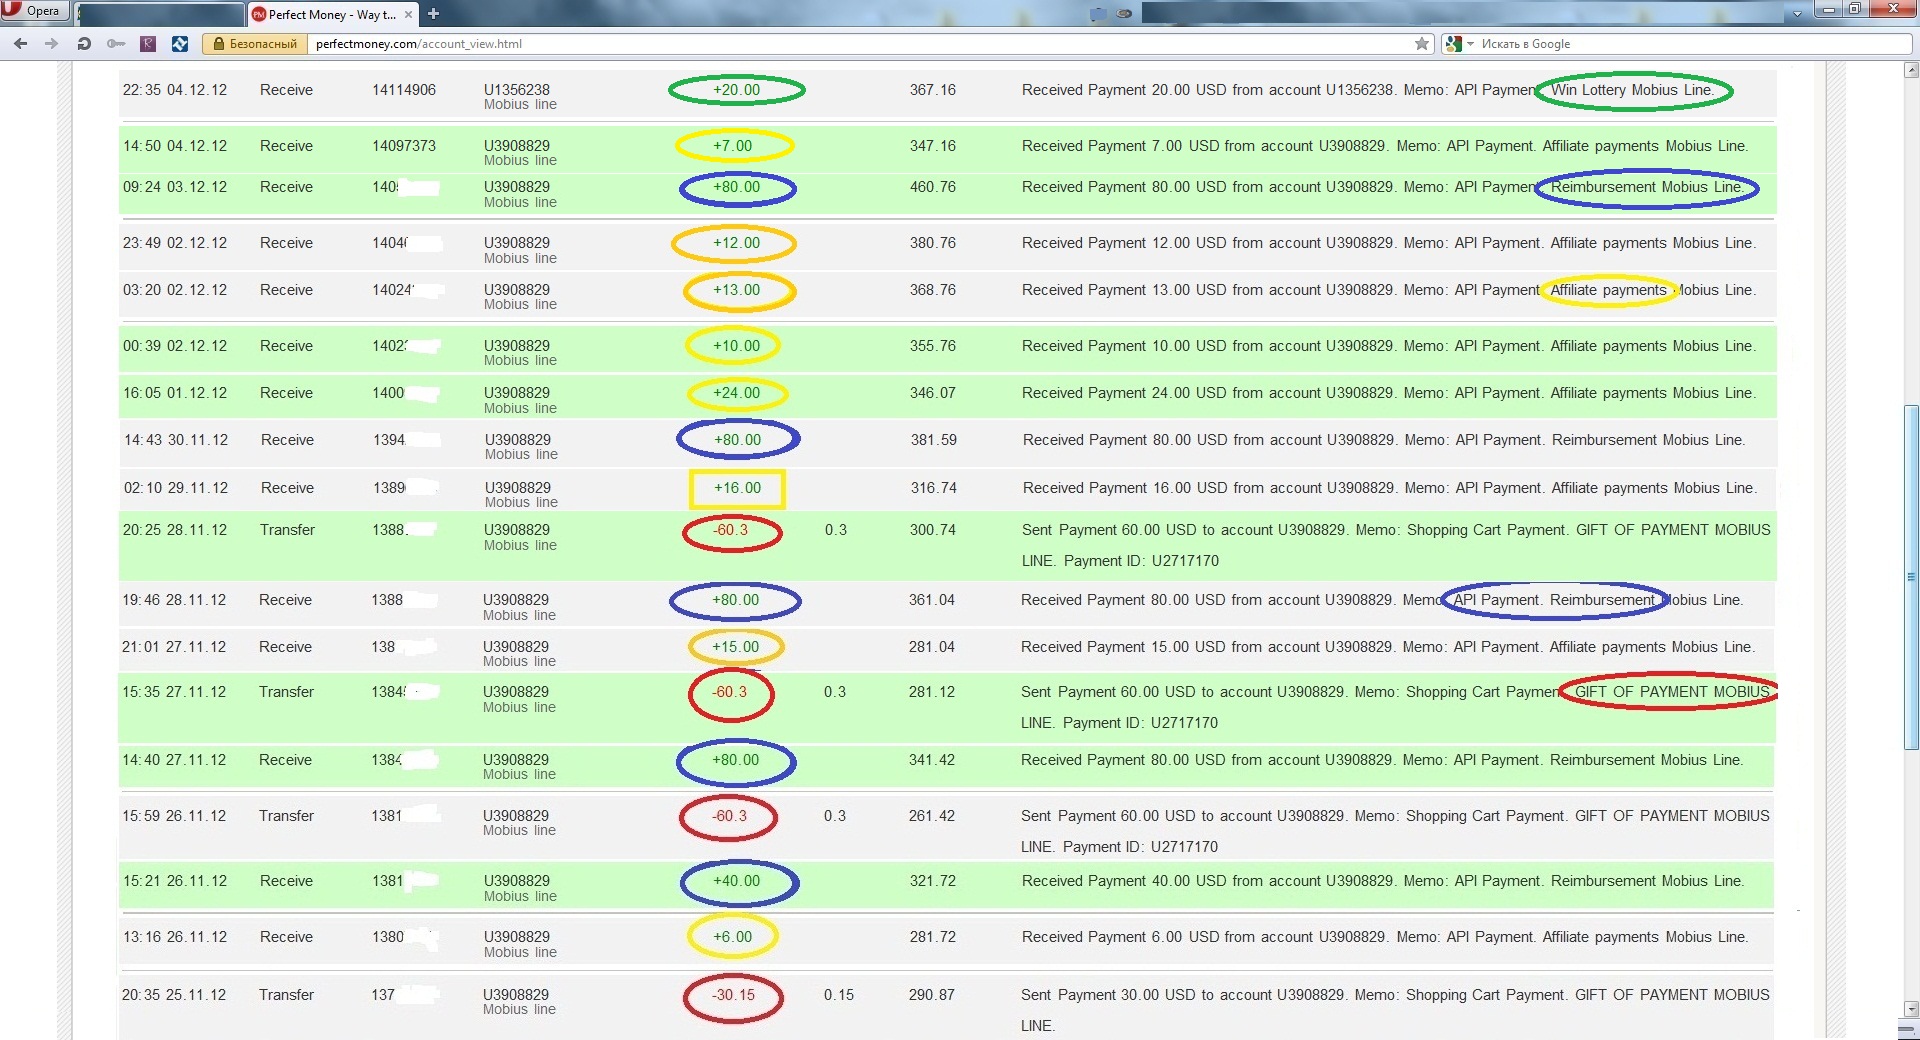The height and width of the screenshot is (1040, 1920).
Task: Select the +24.00 amount
Action: (x=736, y=393)
